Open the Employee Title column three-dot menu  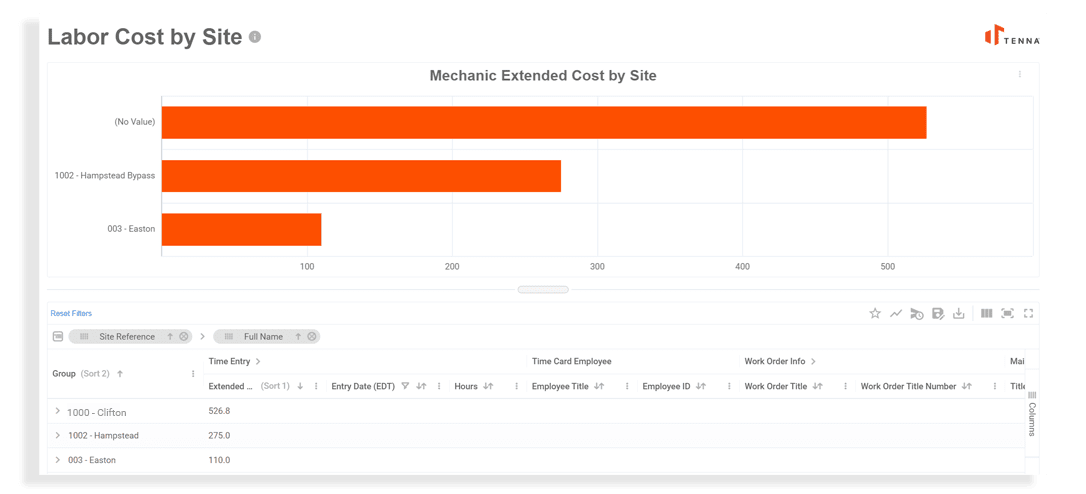click(627, 386)
